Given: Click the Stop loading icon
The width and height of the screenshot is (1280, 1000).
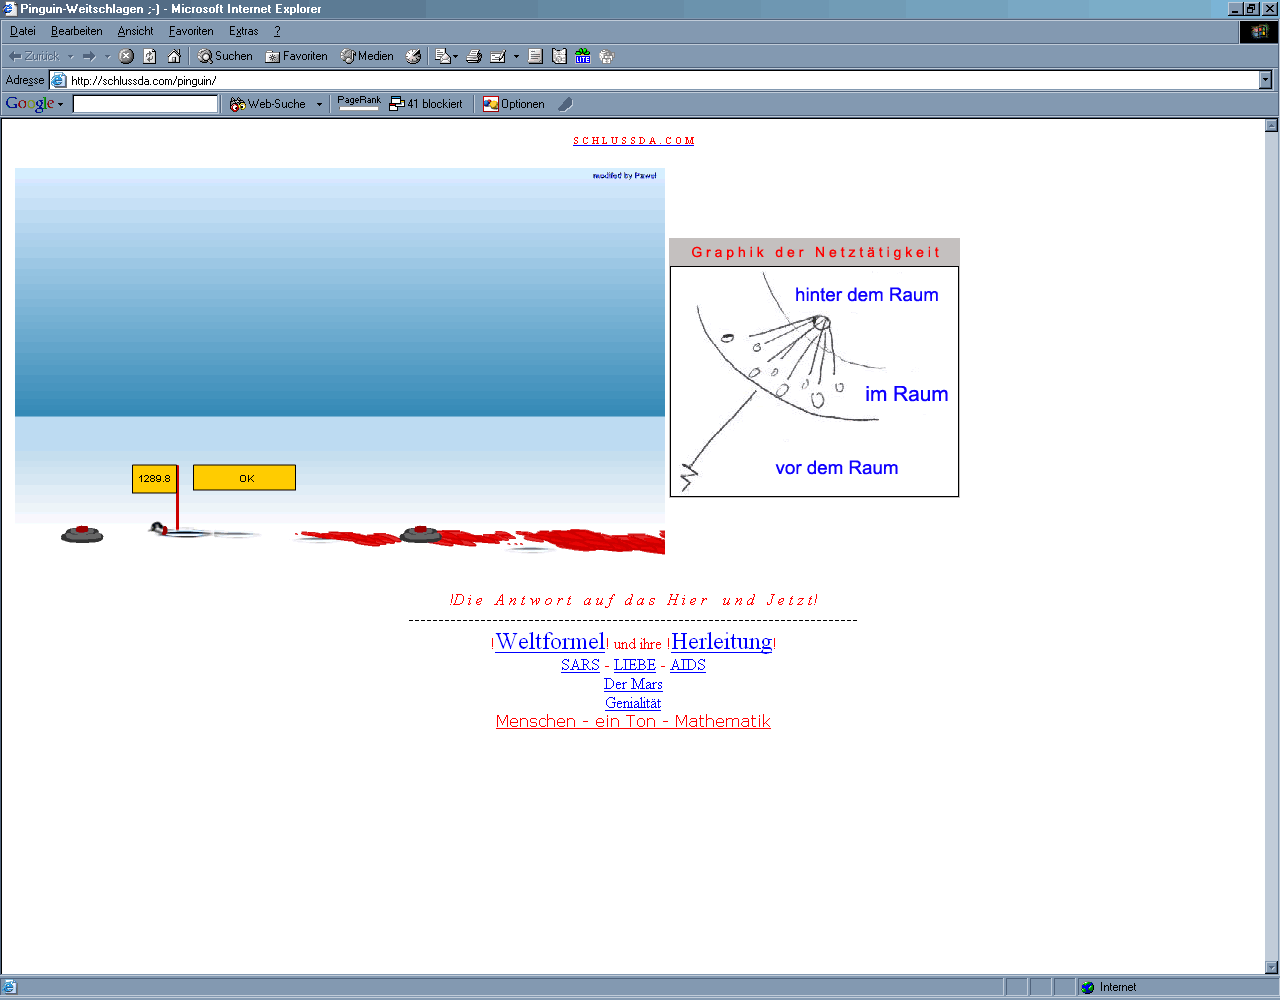Looking at the screenshot, I should pyautogui.click(x=126, y=56).
